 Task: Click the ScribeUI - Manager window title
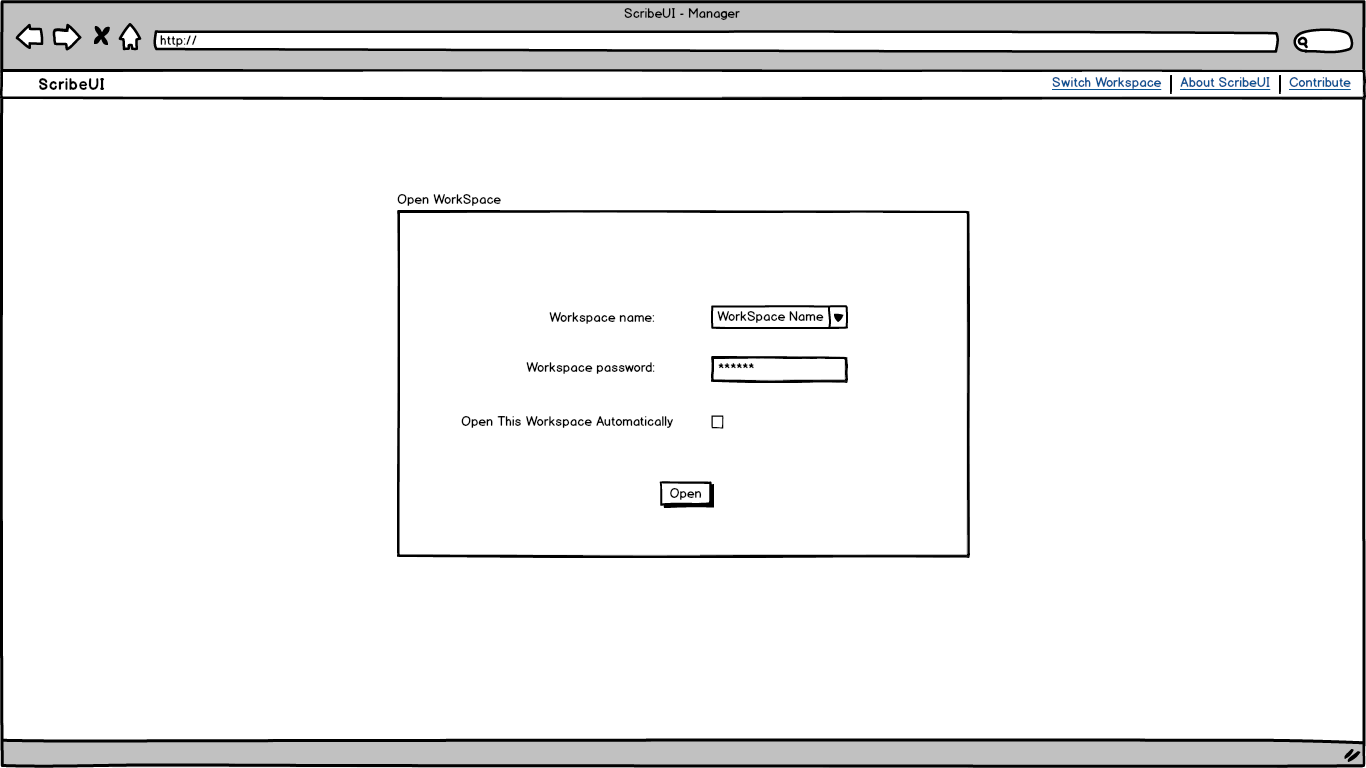[x=682, y=14]
